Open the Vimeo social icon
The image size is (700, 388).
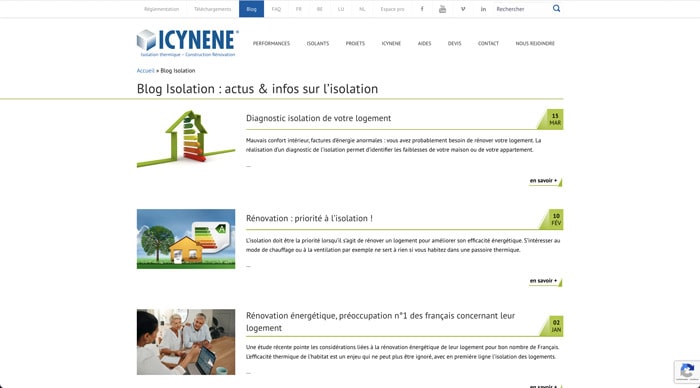(463, 9)
